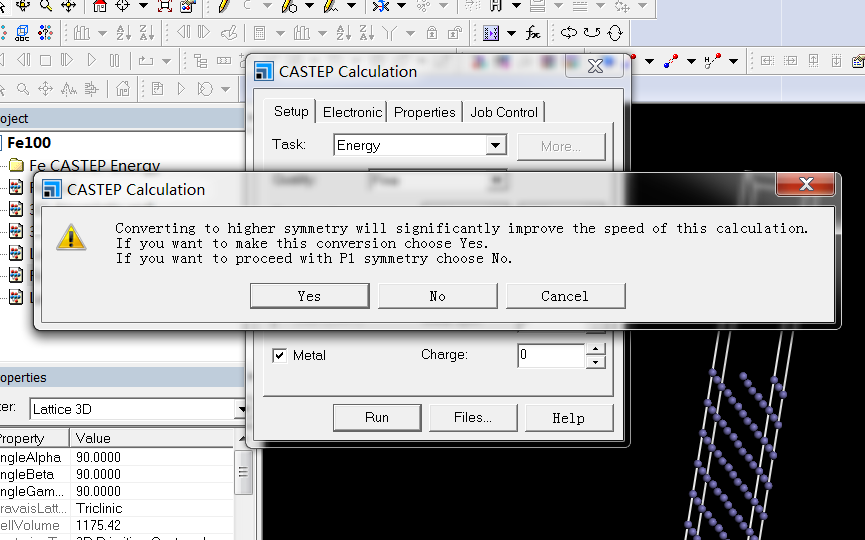
Task: Click the animation Stop square icon
Action: [x=45, y=60]
